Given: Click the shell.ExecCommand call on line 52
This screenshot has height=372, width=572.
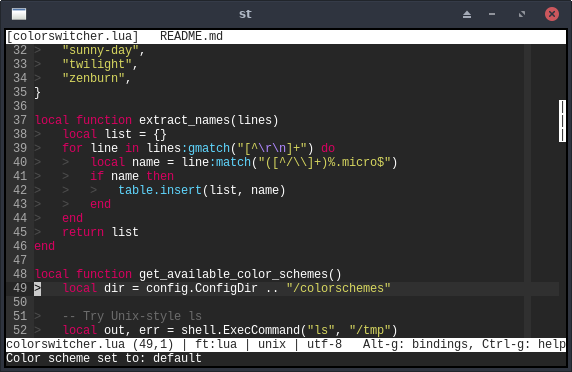Looking at the screenshot, I should [241, 330].
